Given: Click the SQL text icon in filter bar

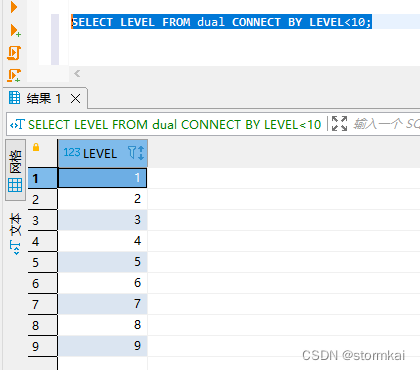Looking at the screenshot, I should tap(17, 124).
